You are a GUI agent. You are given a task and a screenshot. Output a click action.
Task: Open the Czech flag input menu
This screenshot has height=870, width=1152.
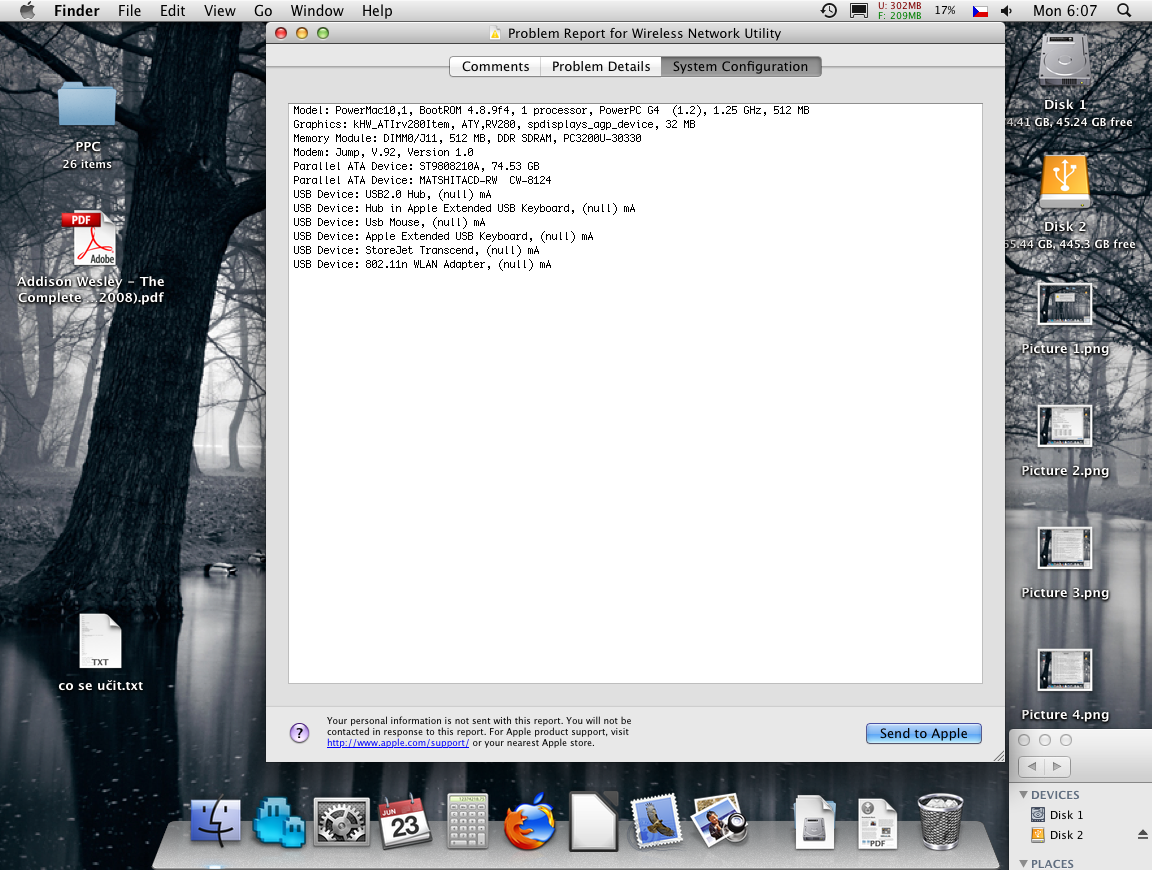[980, 11]
